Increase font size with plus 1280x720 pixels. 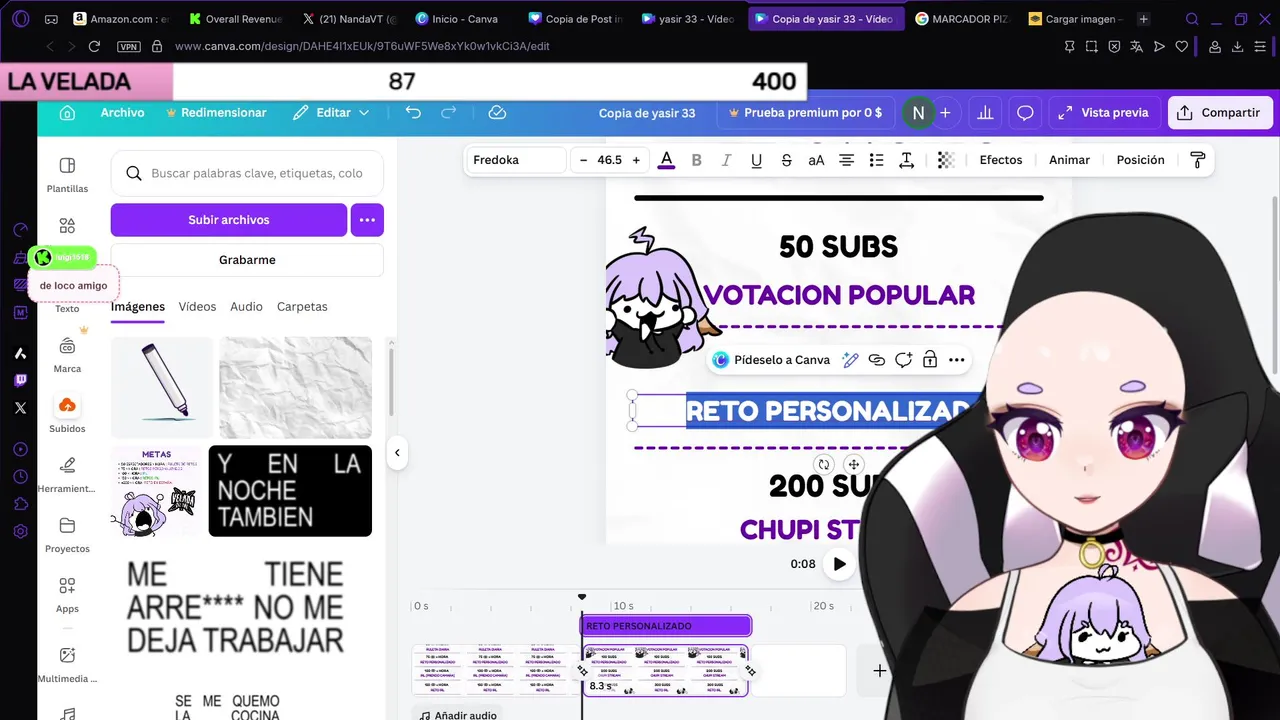click(x=635, y=160)
